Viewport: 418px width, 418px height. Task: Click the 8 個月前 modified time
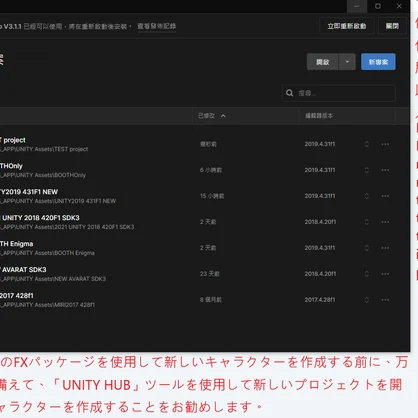click(x=211, y=300)
